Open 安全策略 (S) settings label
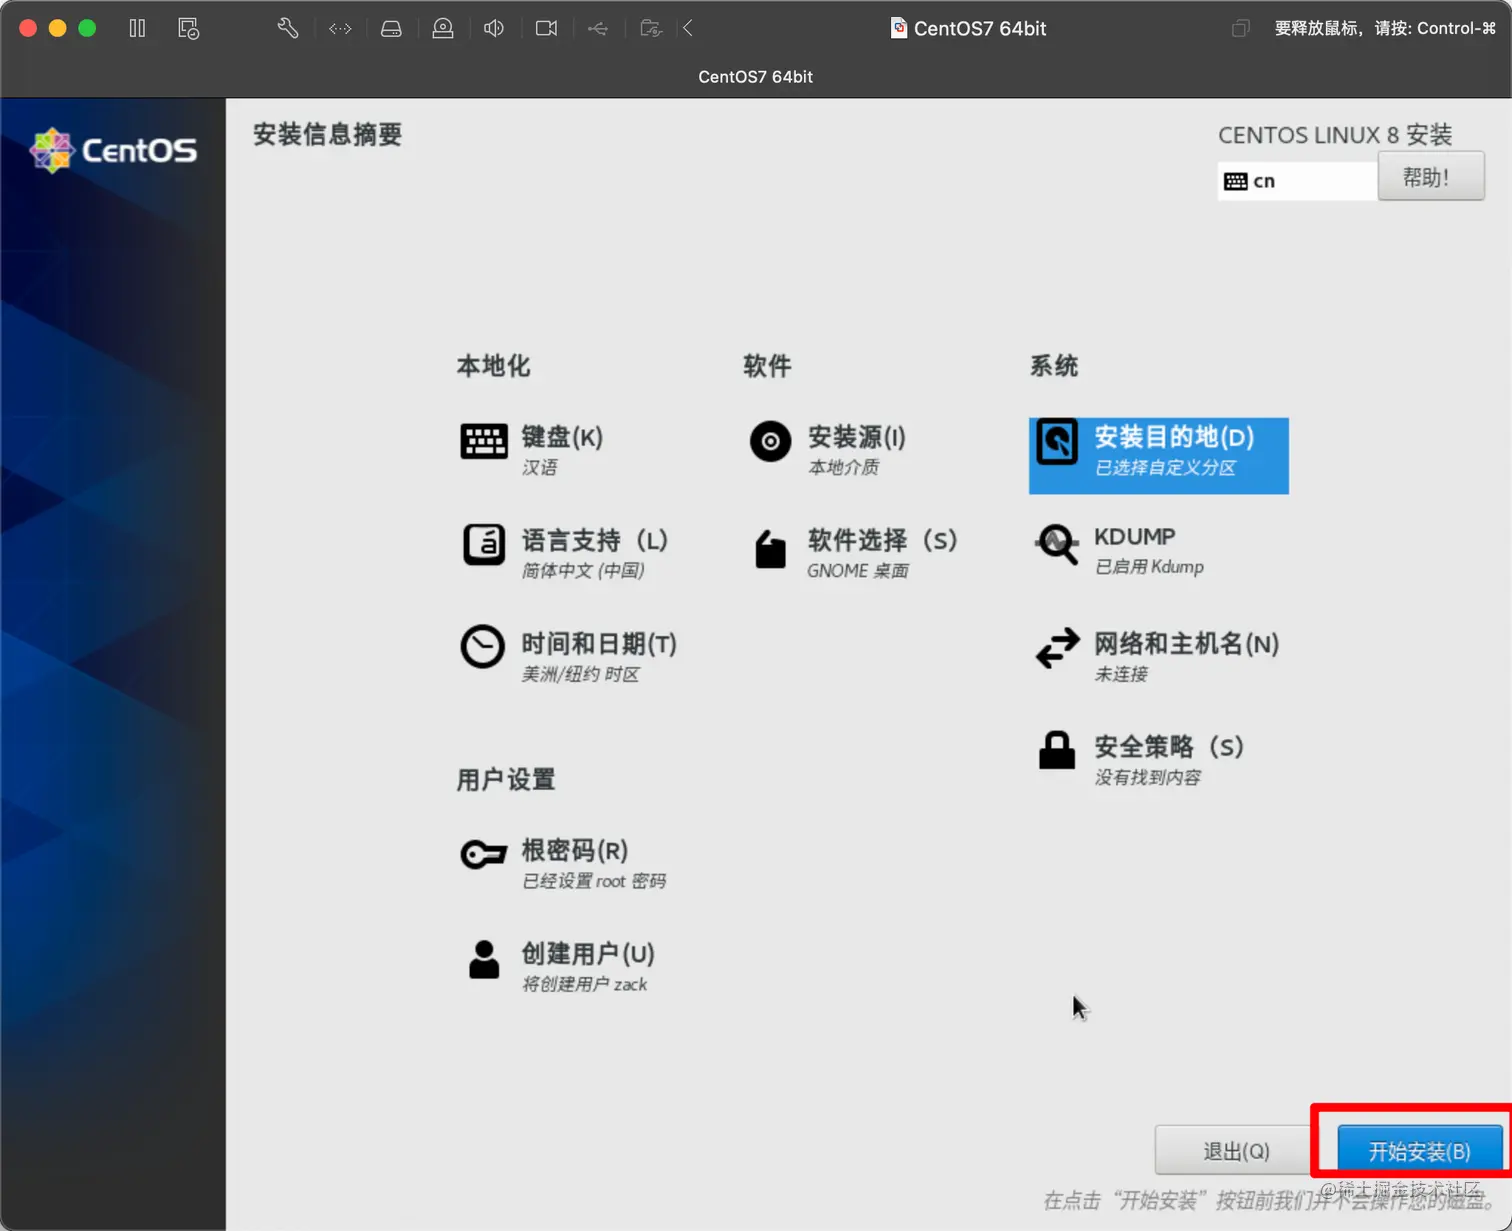Viewport: 1512px width, 1231px height. [1169, 747]
